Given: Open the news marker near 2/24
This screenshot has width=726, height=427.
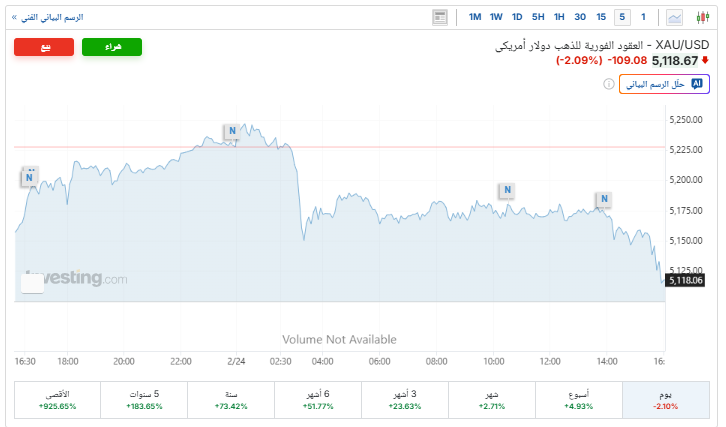Looking at the screenshot, I should coord(231,131).
